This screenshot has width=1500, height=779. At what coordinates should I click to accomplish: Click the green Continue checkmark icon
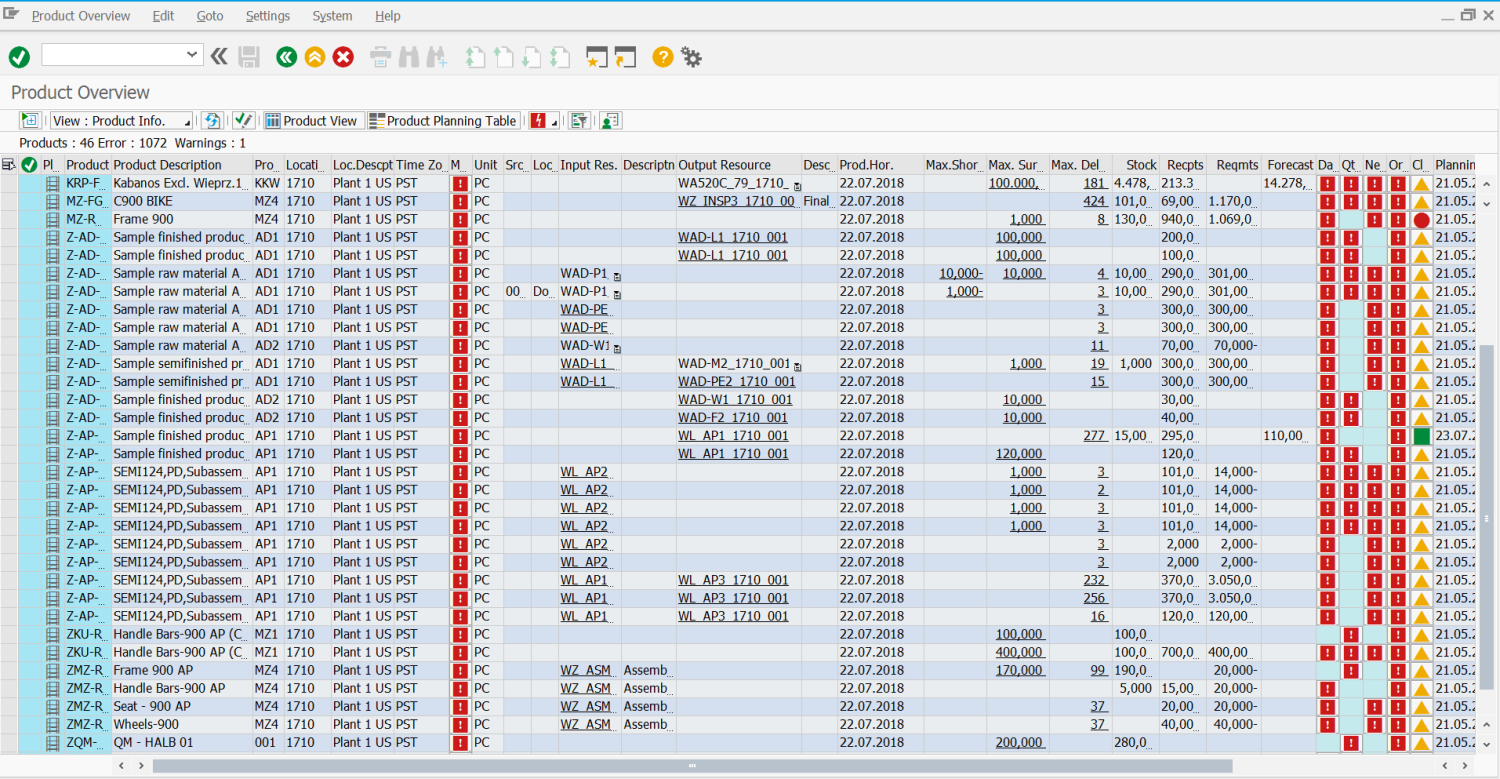[18, 57]
